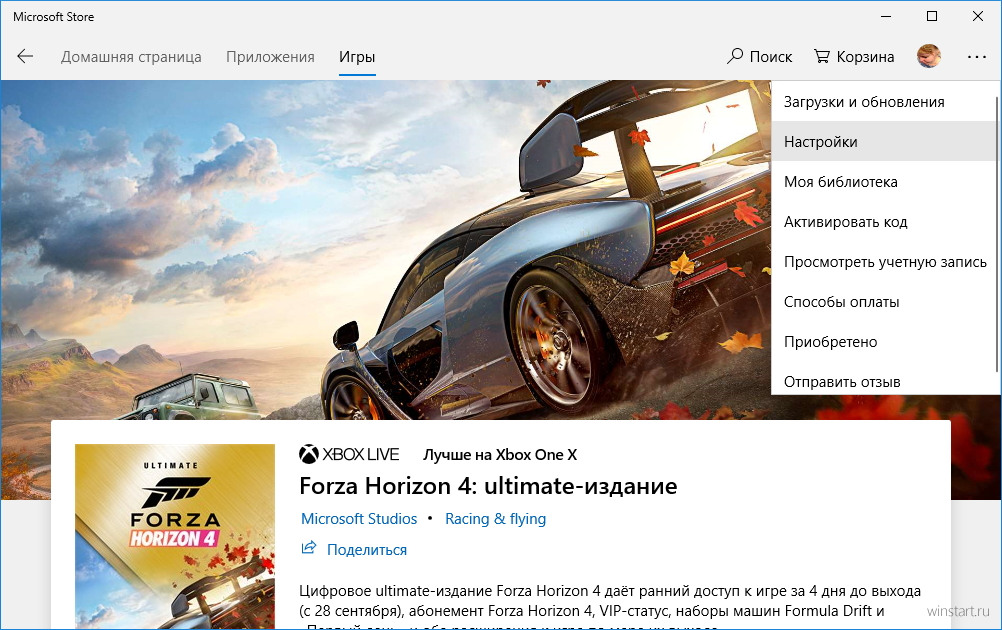The height and width of the screenshot is (630, 1002).
Task: Click the Forza Horizon 4: ultimate-издание title
Action: 488,486
